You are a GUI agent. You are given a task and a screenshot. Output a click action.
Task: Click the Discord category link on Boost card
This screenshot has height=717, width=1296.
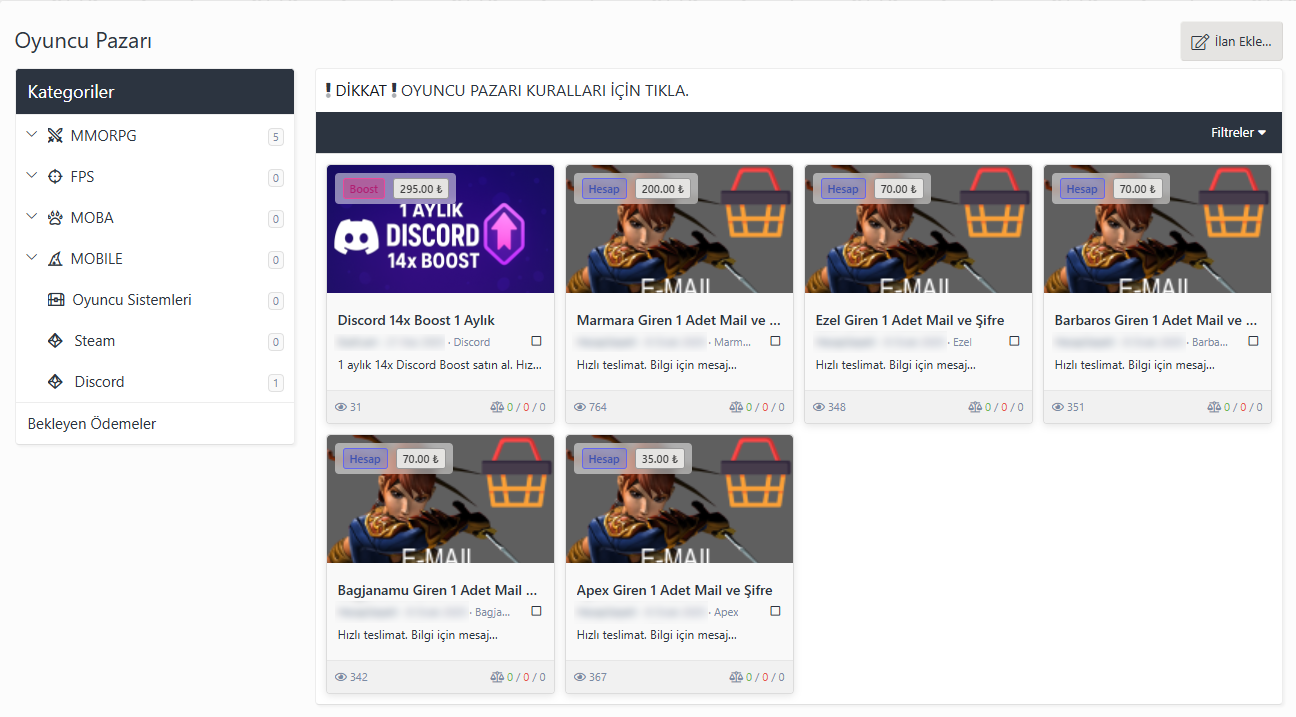(x=472, y=342)
